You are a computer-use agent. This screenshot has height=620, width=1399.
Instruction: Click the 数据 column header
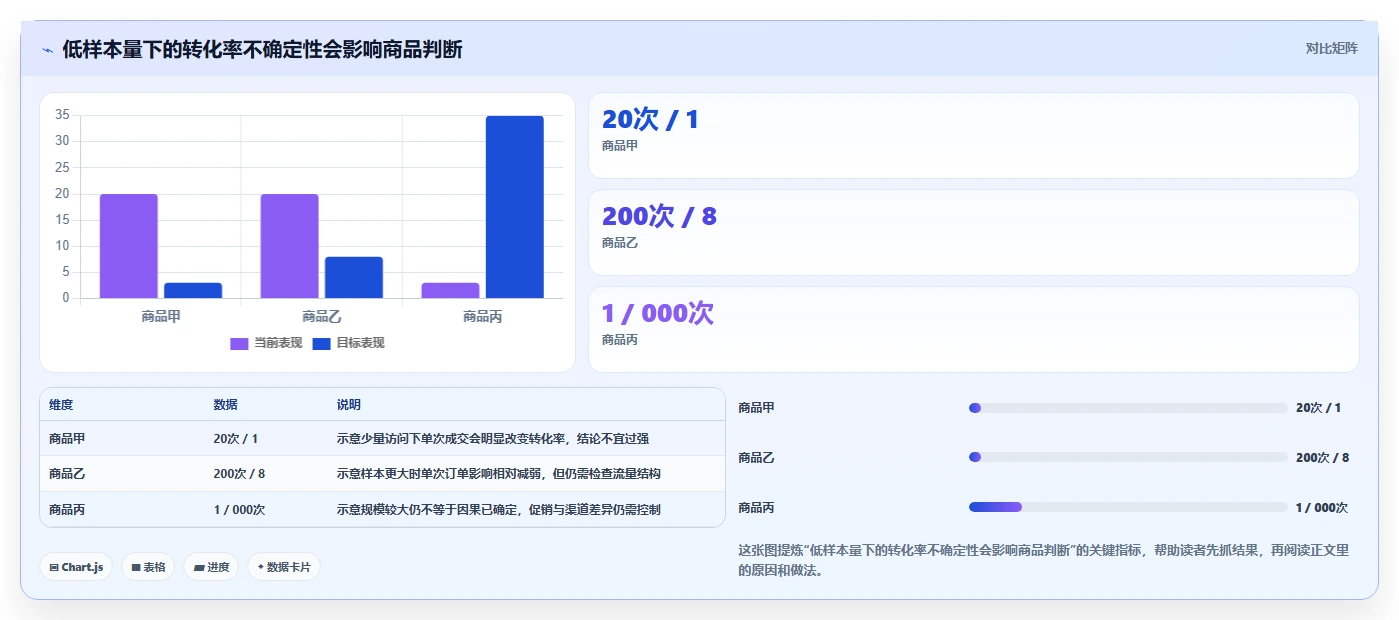click(225, 405)
